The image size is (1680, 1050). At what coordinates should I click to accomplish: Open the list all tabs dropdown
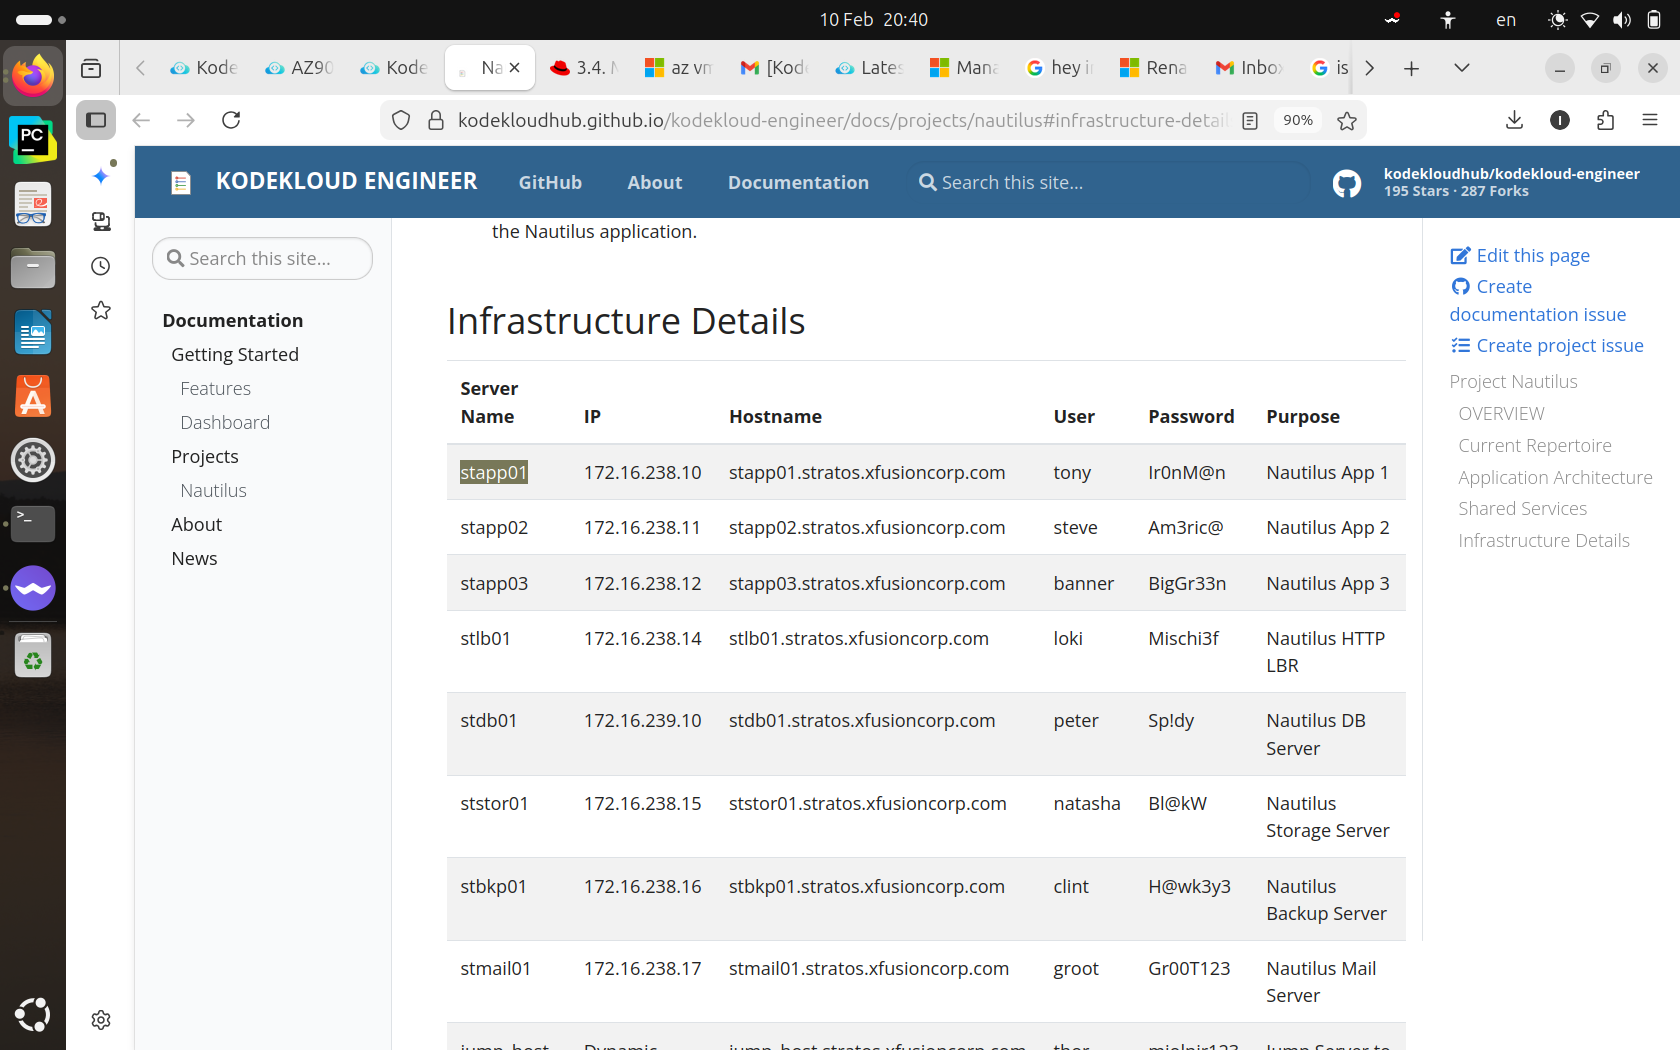(1461, 68)
